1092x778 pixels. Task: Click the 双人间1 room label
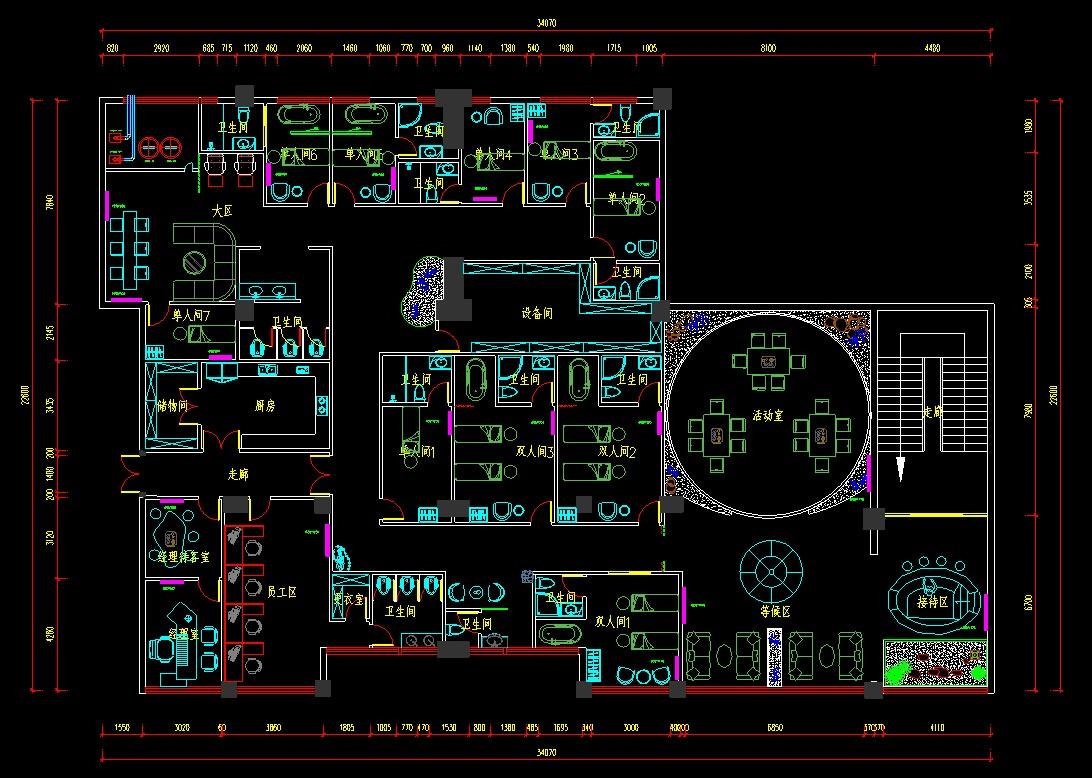613,621
